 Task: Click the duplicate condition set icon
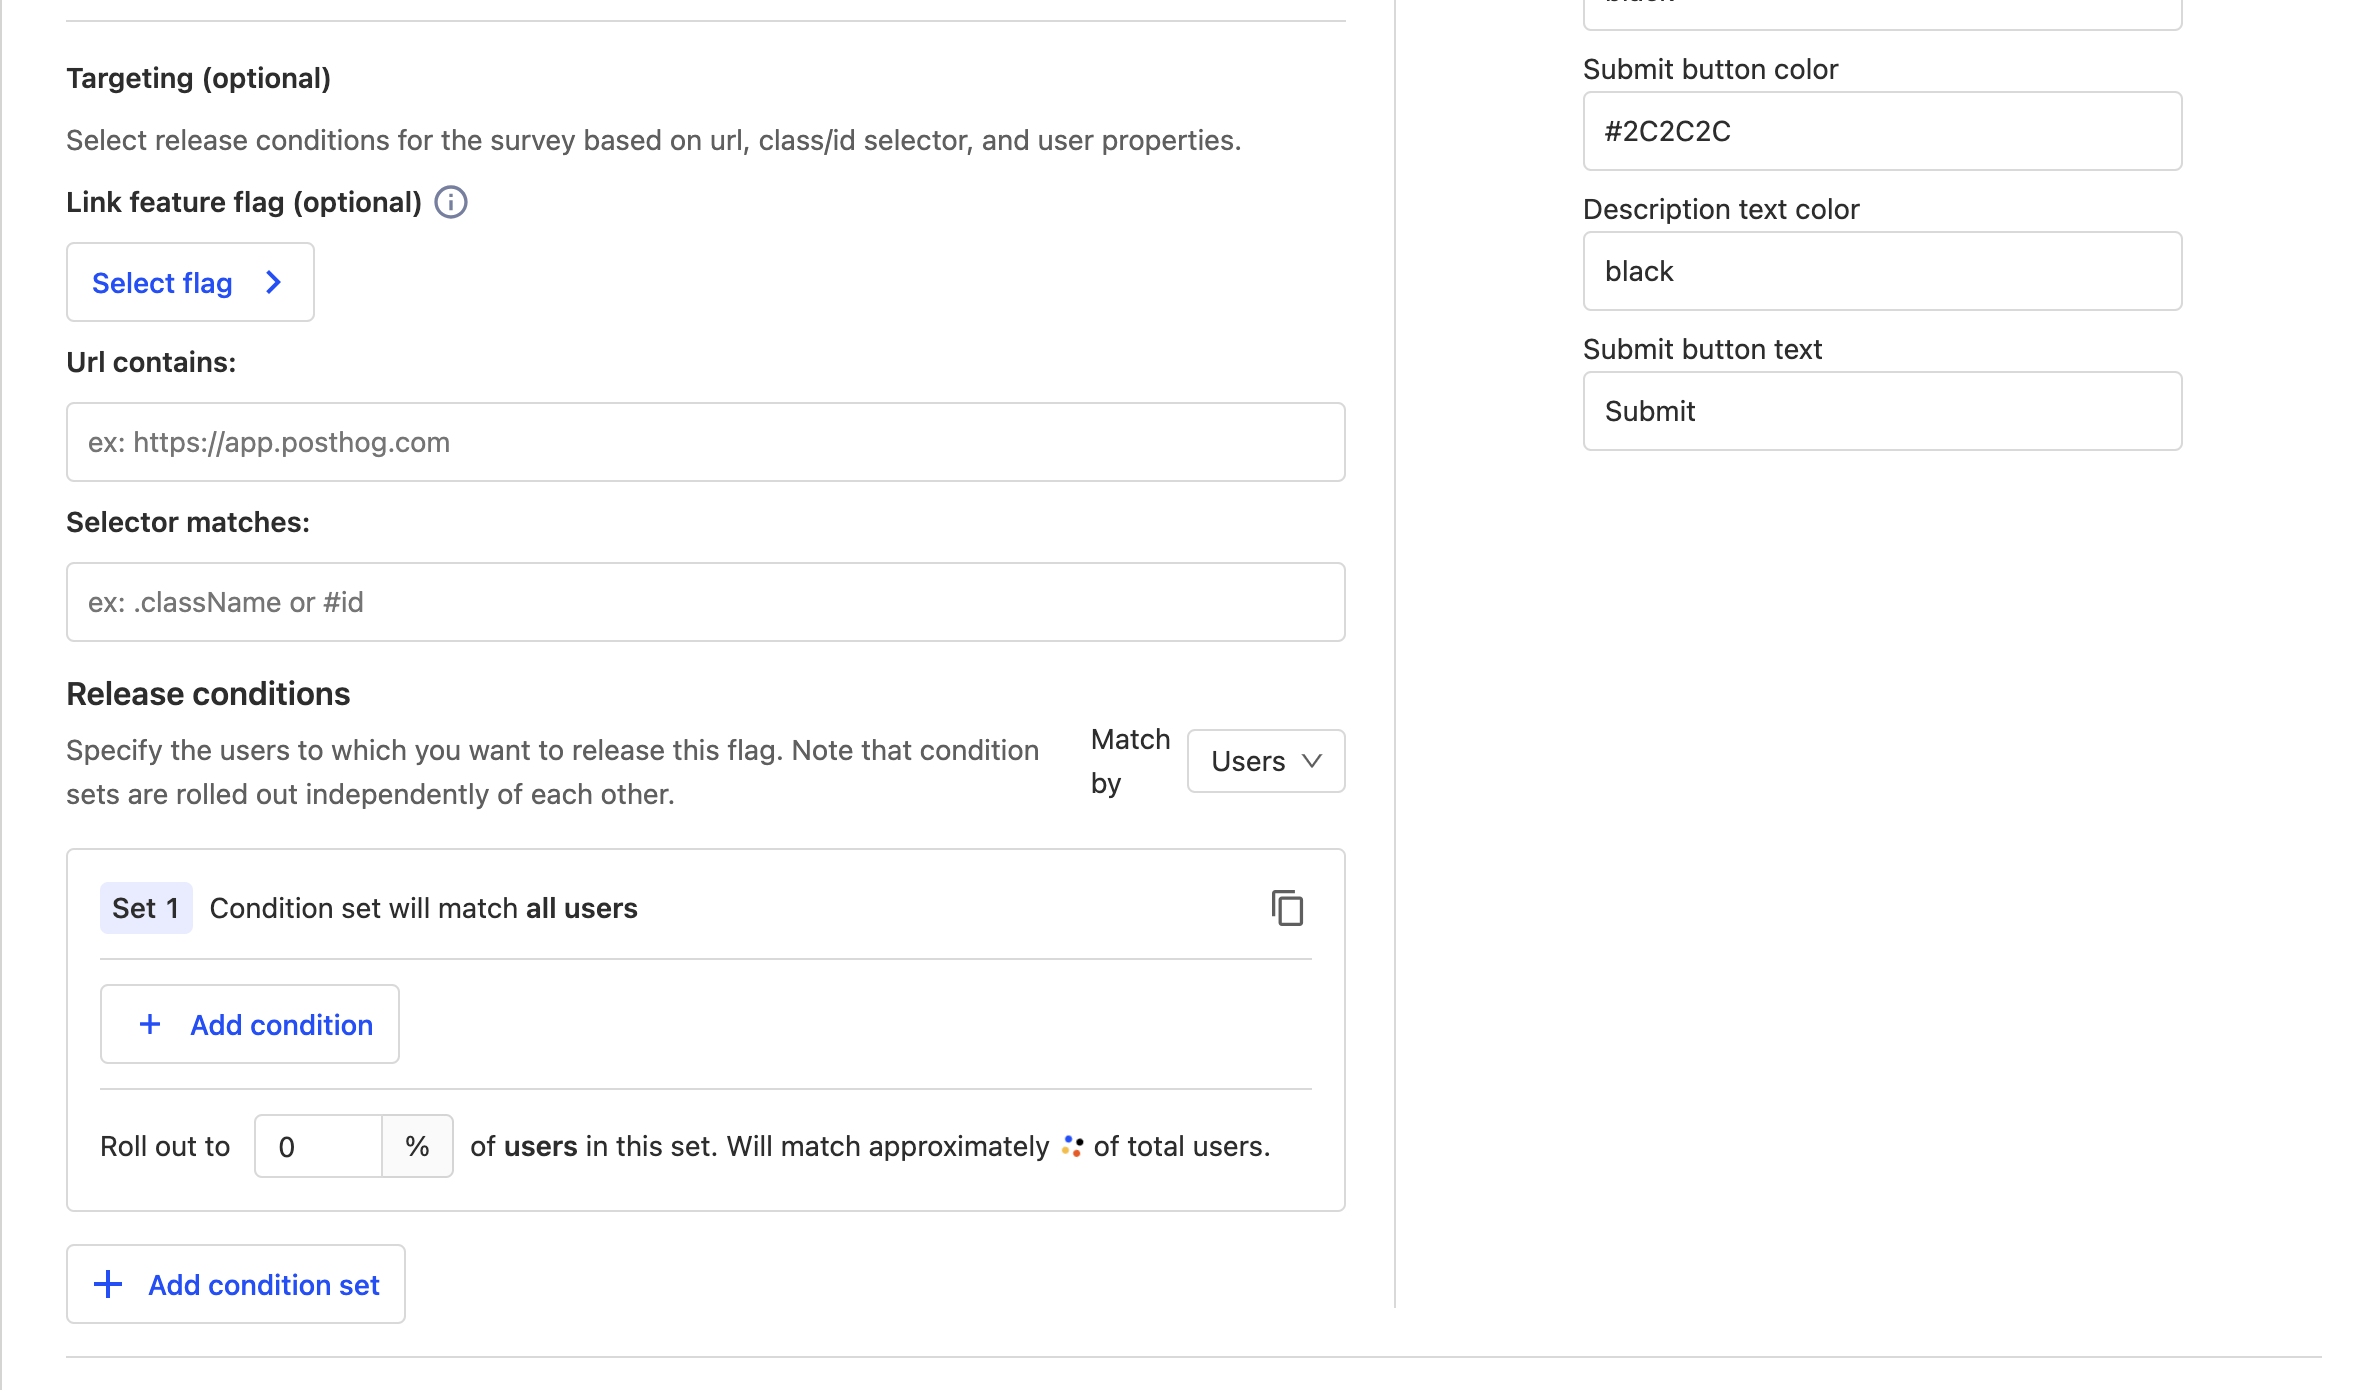pos(1287,908)
